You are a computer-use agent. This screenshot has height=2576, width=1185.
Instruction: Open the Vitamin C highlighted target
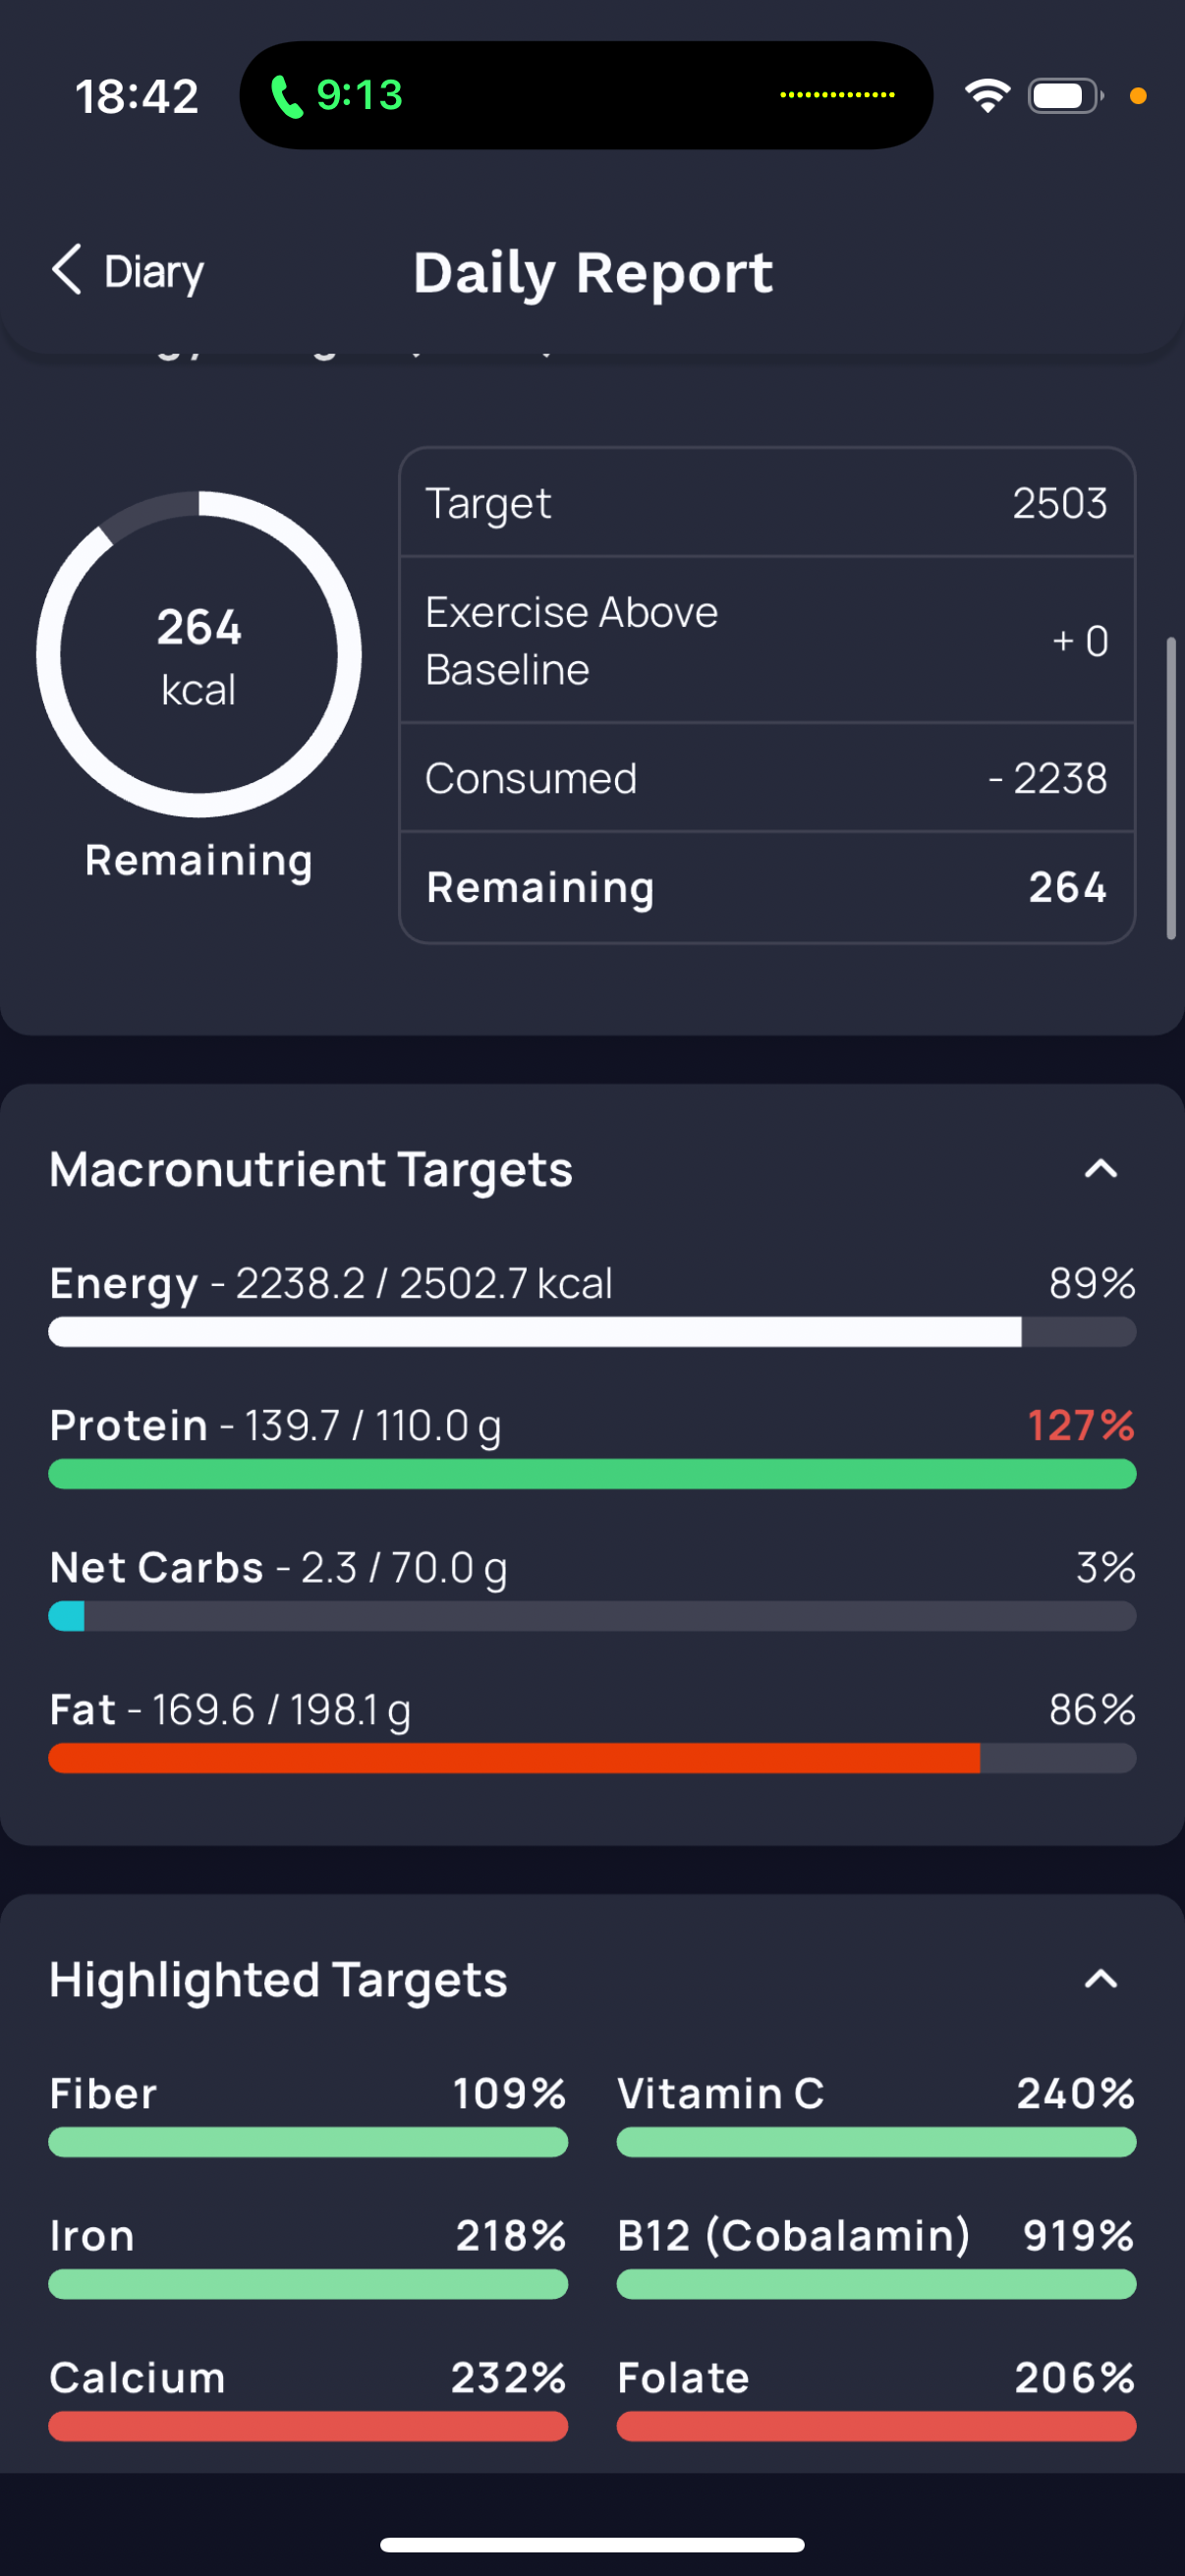coord(875,2114)
